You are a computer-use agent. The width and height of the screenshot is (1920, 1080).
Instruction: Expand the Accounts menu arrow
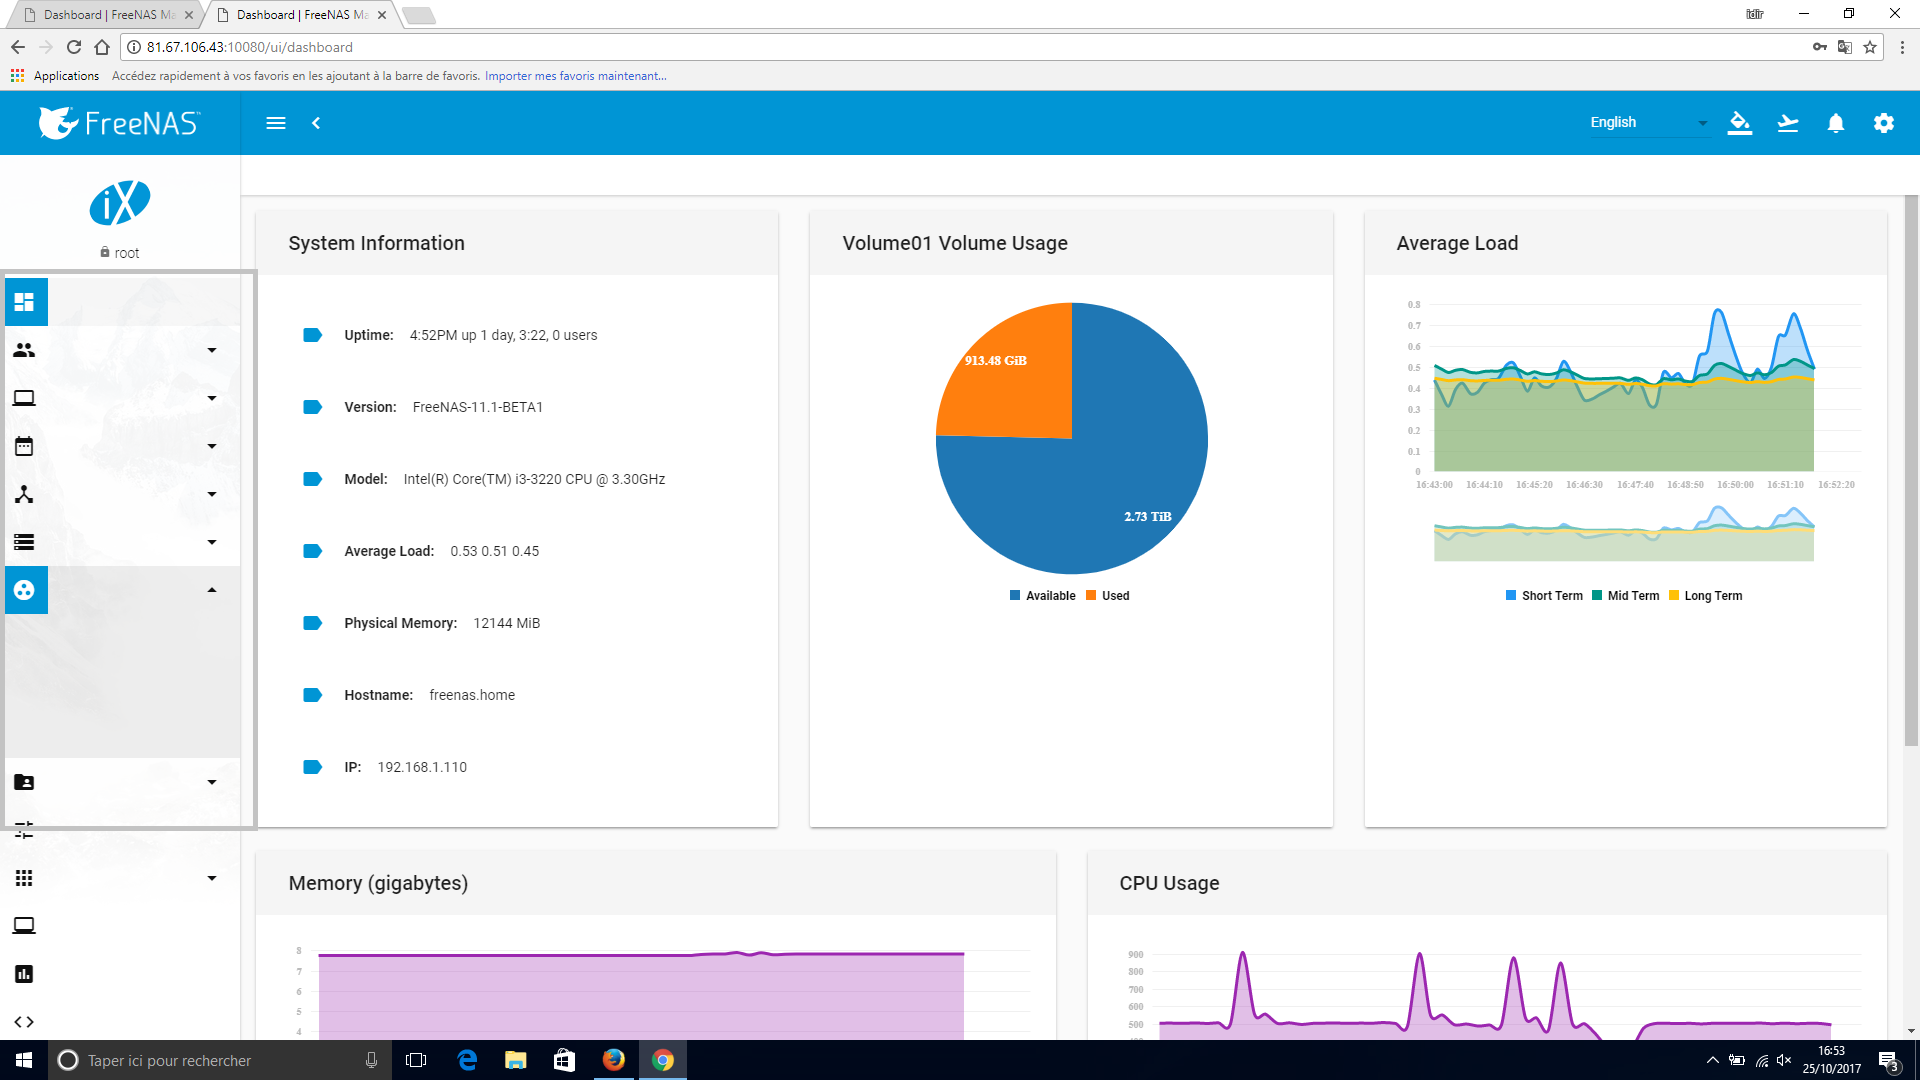coord(212,350)
